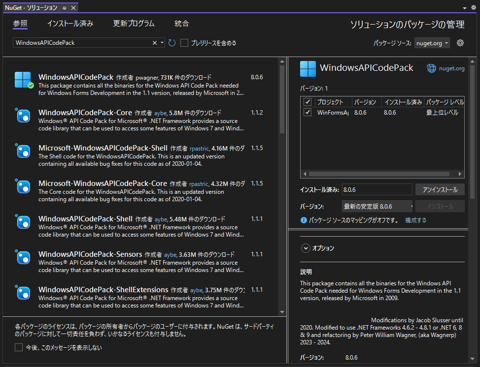480x367 pixels.
Task: Click the project table scroll right arrow
Action: point(460,174)
